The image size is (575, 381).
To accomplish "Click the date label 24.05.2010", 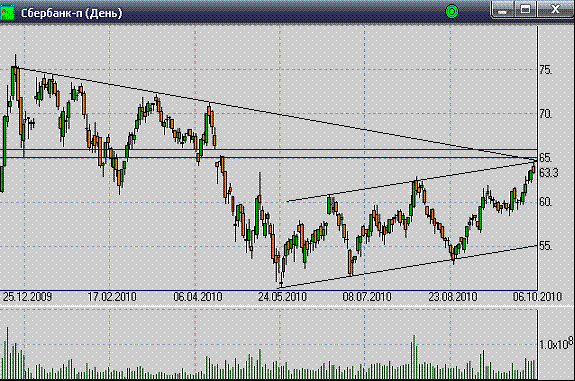I will coord(282,297).
